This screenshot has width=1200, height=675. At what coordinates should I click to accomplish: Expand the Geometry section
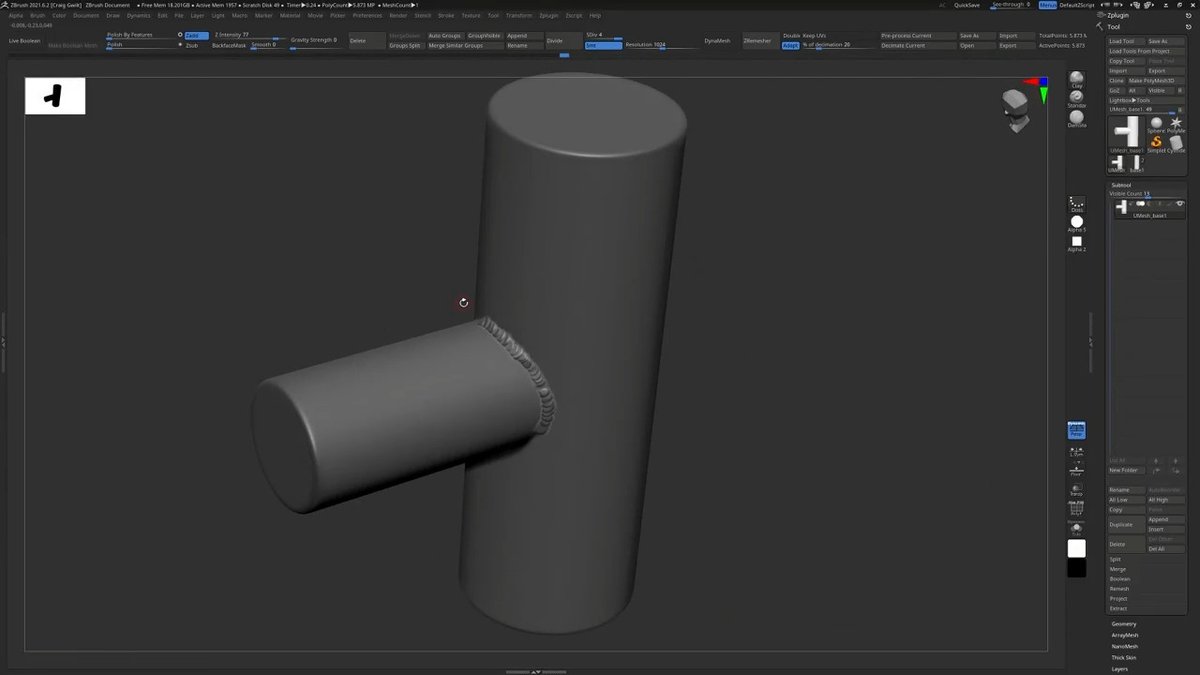pyautogui.click(x=1124, y=624)
